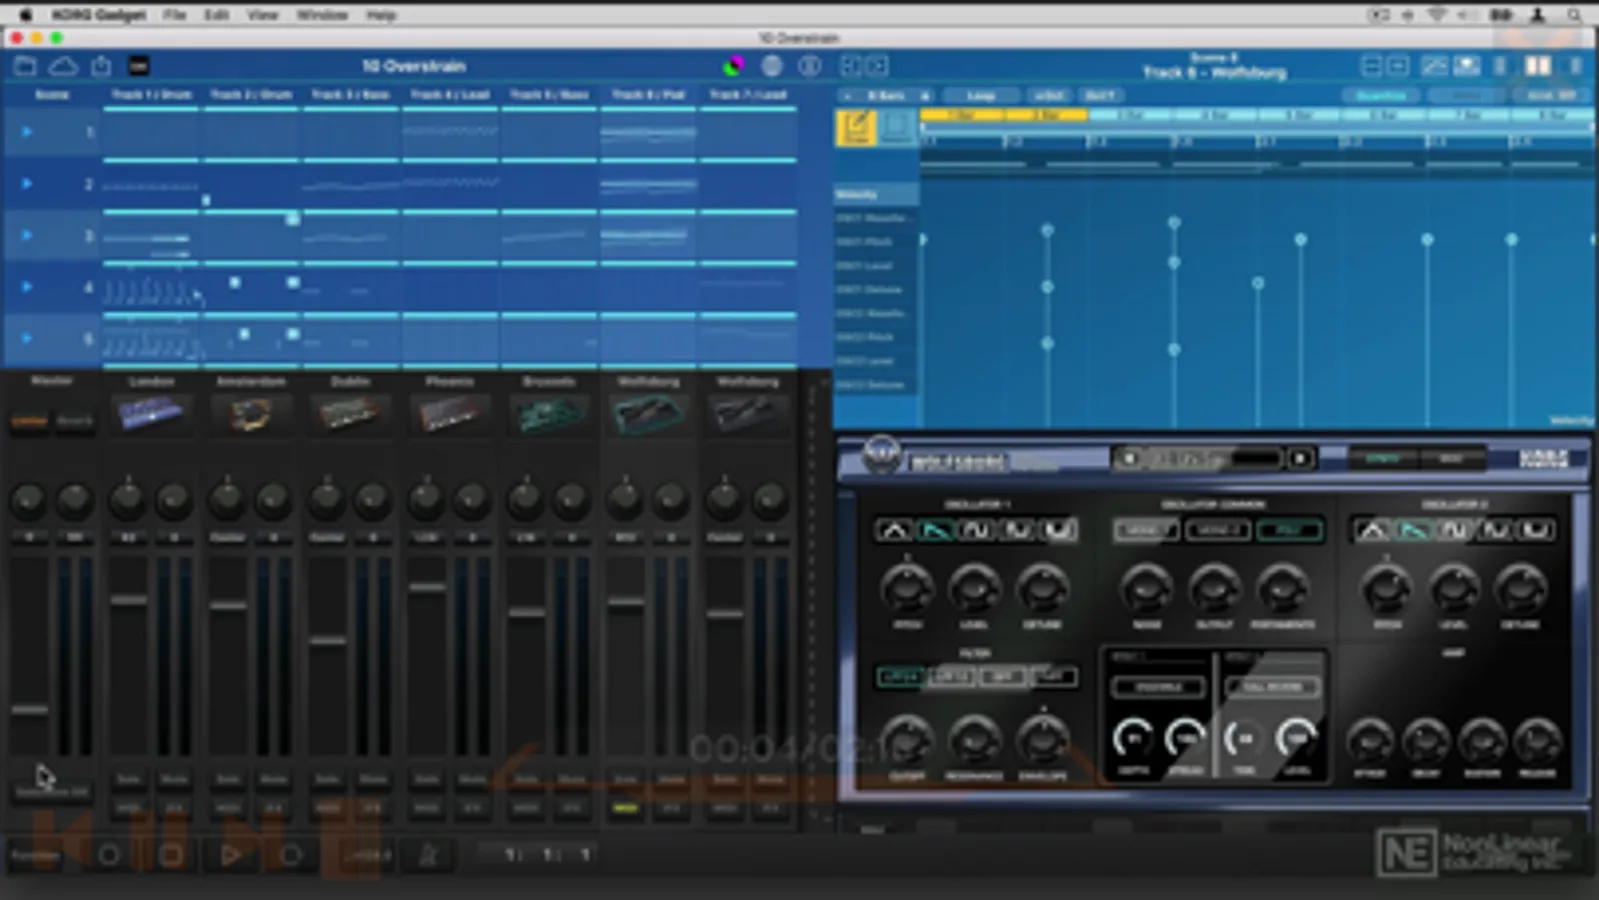Click the Oscillator 1 Pitch knob

coord(907,588)
